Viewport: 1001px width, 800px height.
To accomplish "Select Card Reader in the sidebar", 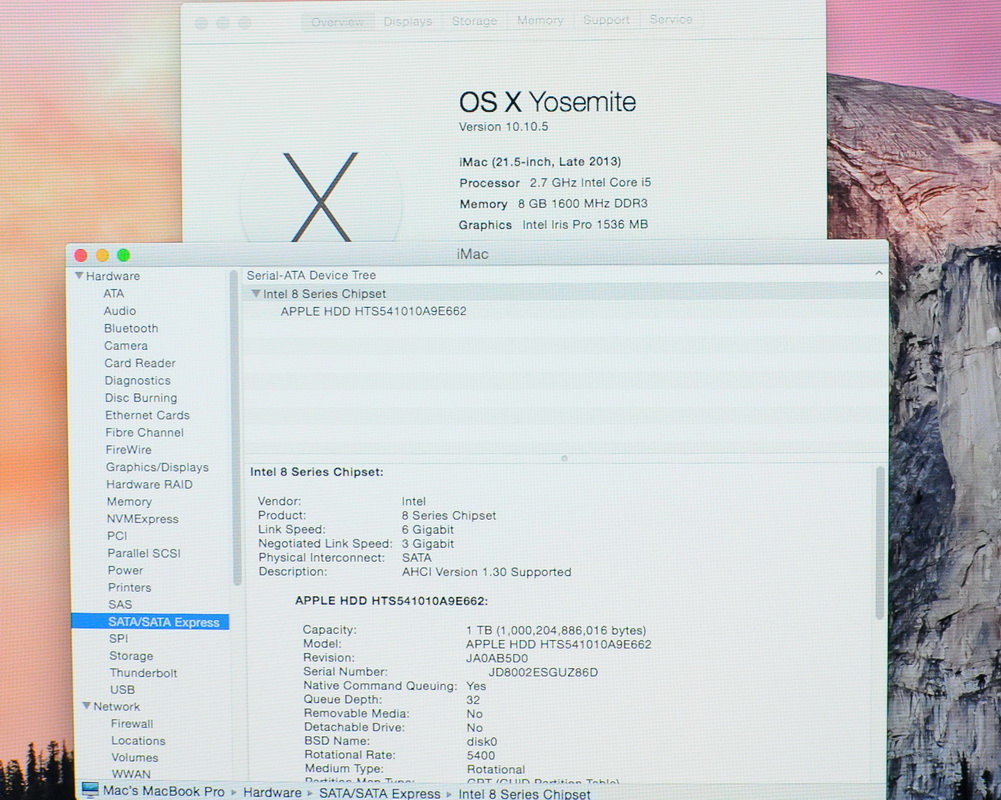I will tap(140, 363).
